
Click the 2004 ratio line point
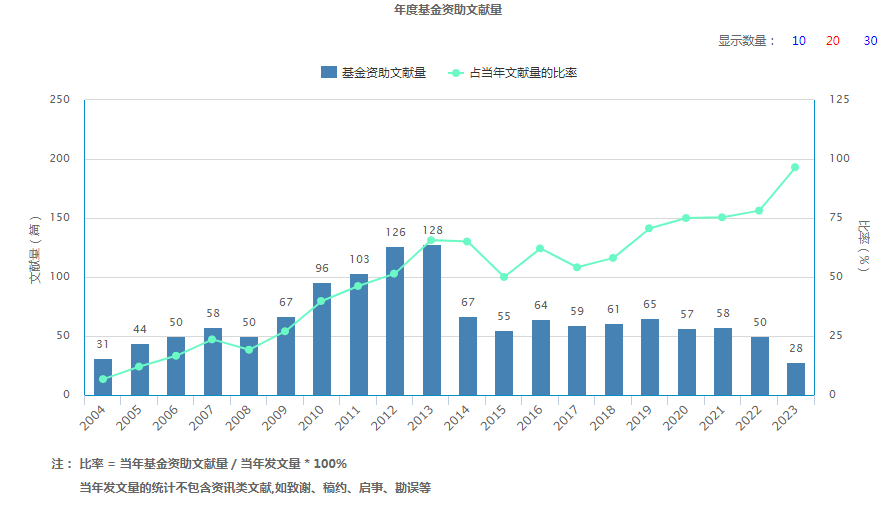pos(103,379)
